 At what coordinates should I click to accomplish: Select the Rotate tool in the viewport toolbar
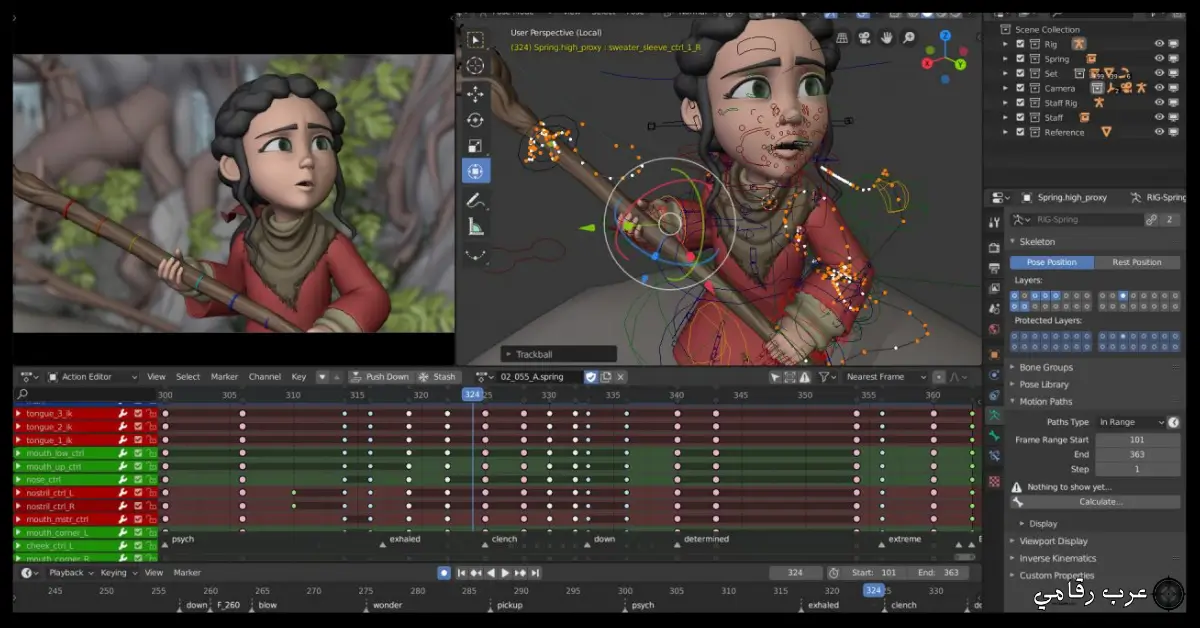point(476,119)
